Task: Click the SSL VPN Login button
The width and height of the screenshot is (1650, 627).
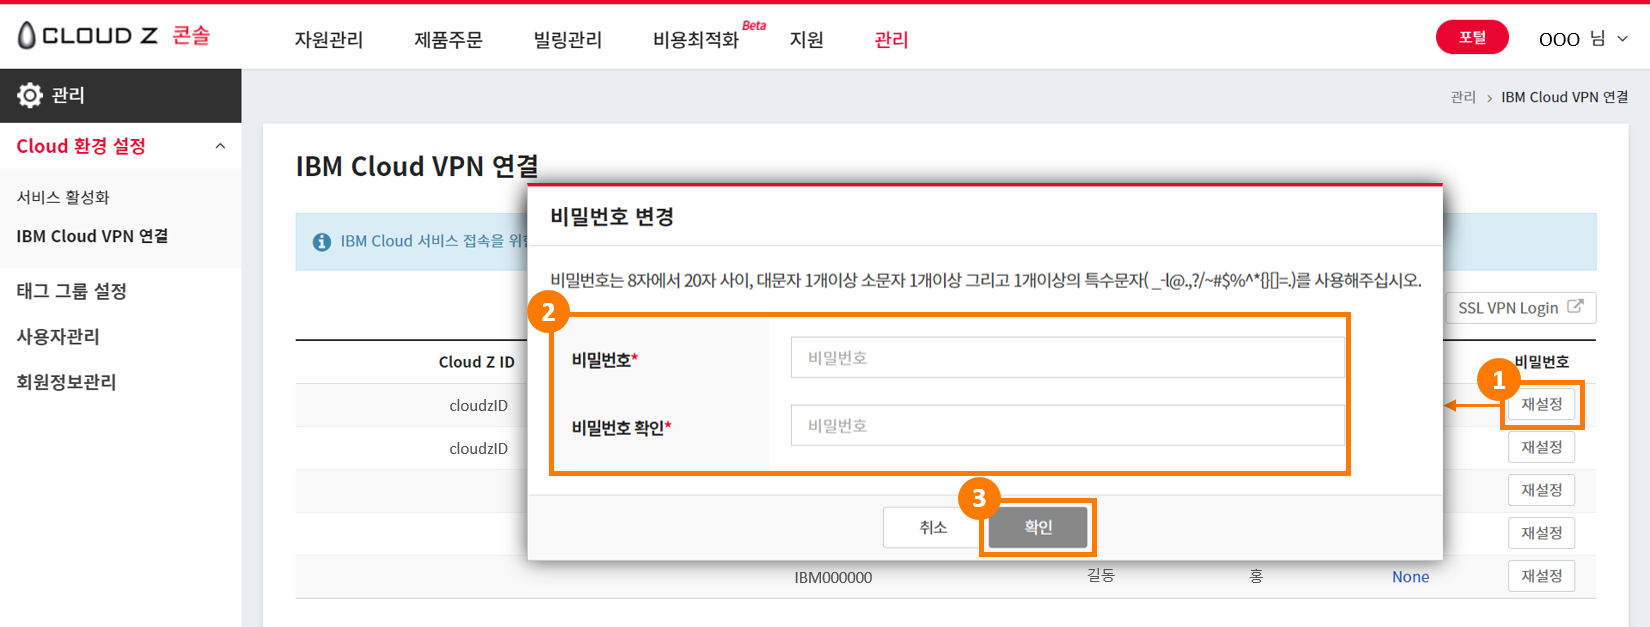Action: click(1520, 308)
